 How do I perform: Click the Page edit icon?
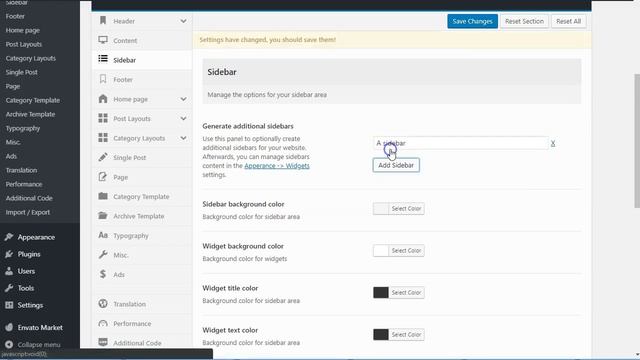[x=103, y=177]
